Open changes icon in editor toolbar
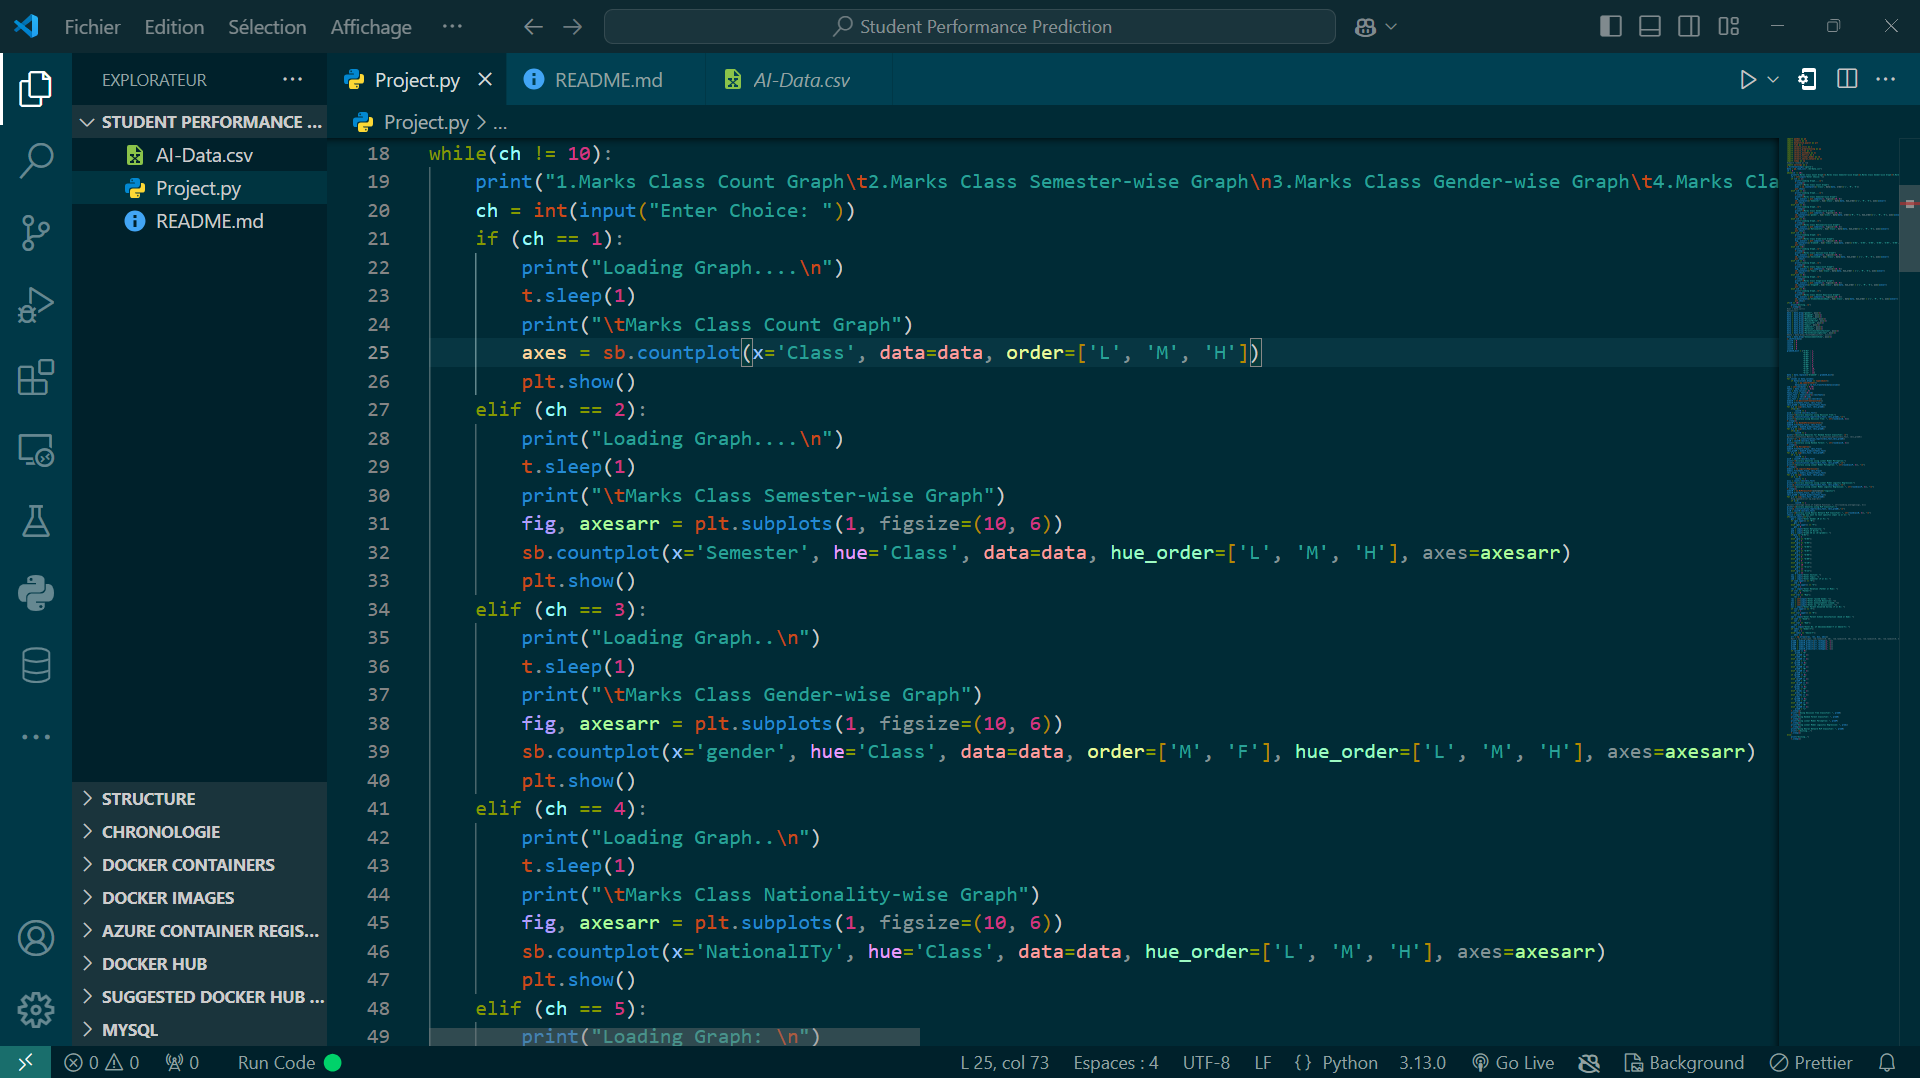This screenshot has height=1078, width=1920. click(x=1807, y=80)
